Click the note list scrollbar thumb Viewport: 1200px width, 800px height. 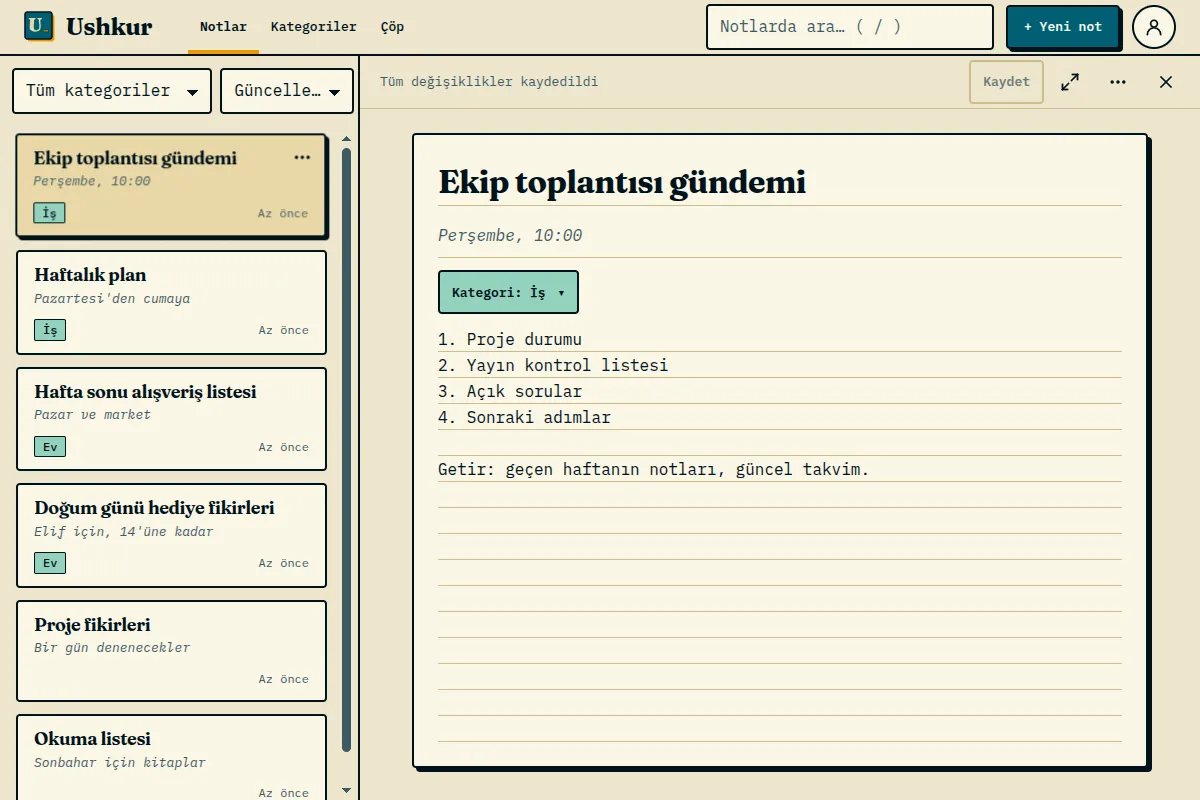tap(346, 449)
